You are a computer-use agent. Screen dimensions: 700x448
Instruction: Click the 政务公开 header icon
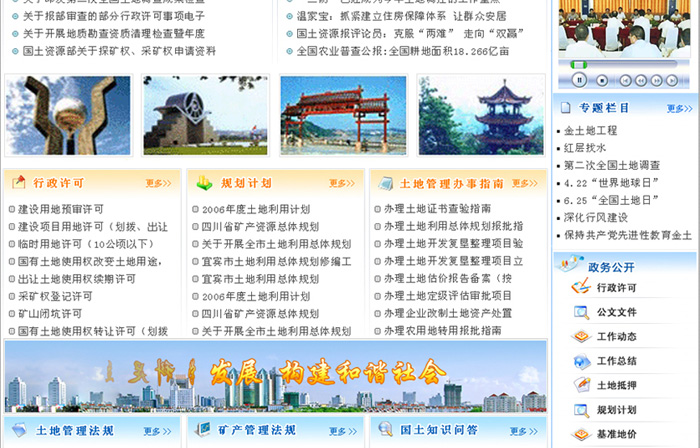click(570, 263)
